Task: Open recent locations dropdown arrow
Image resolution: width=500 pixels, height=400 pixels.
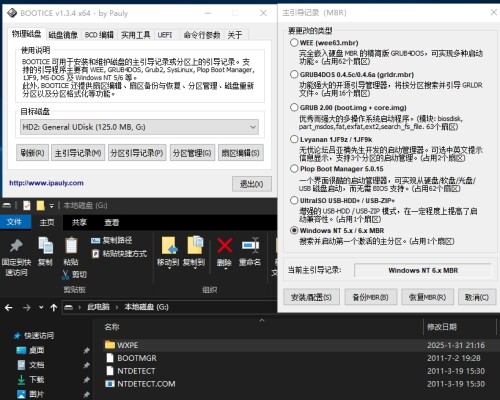Action: pos(41,307)
